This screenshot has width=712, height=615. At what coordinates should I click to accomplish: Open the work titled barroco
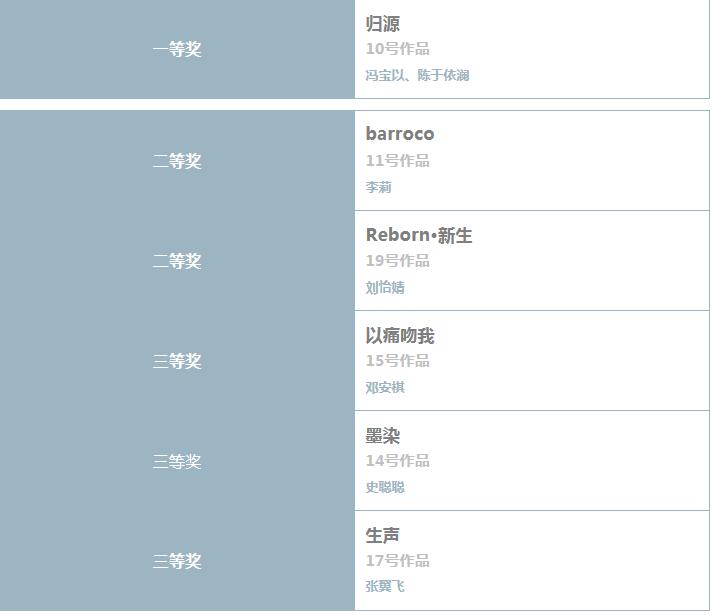coord(400,134)
